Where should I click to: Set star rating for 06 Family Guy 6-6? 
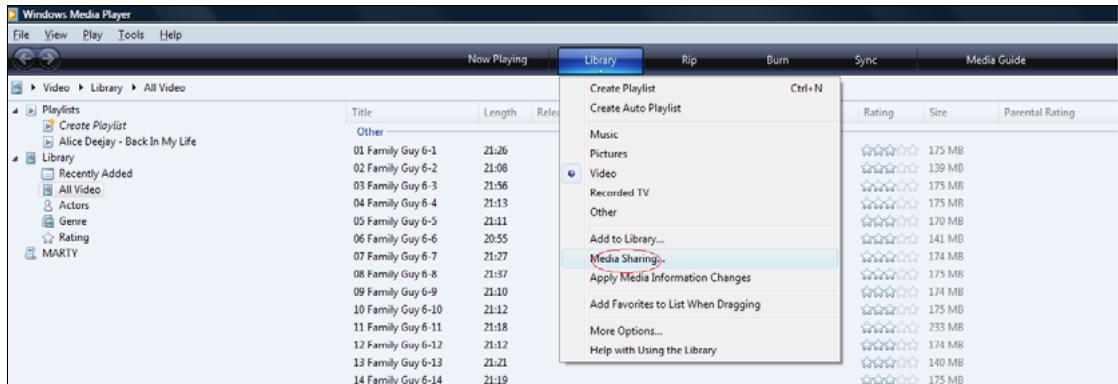pos(889,239)
